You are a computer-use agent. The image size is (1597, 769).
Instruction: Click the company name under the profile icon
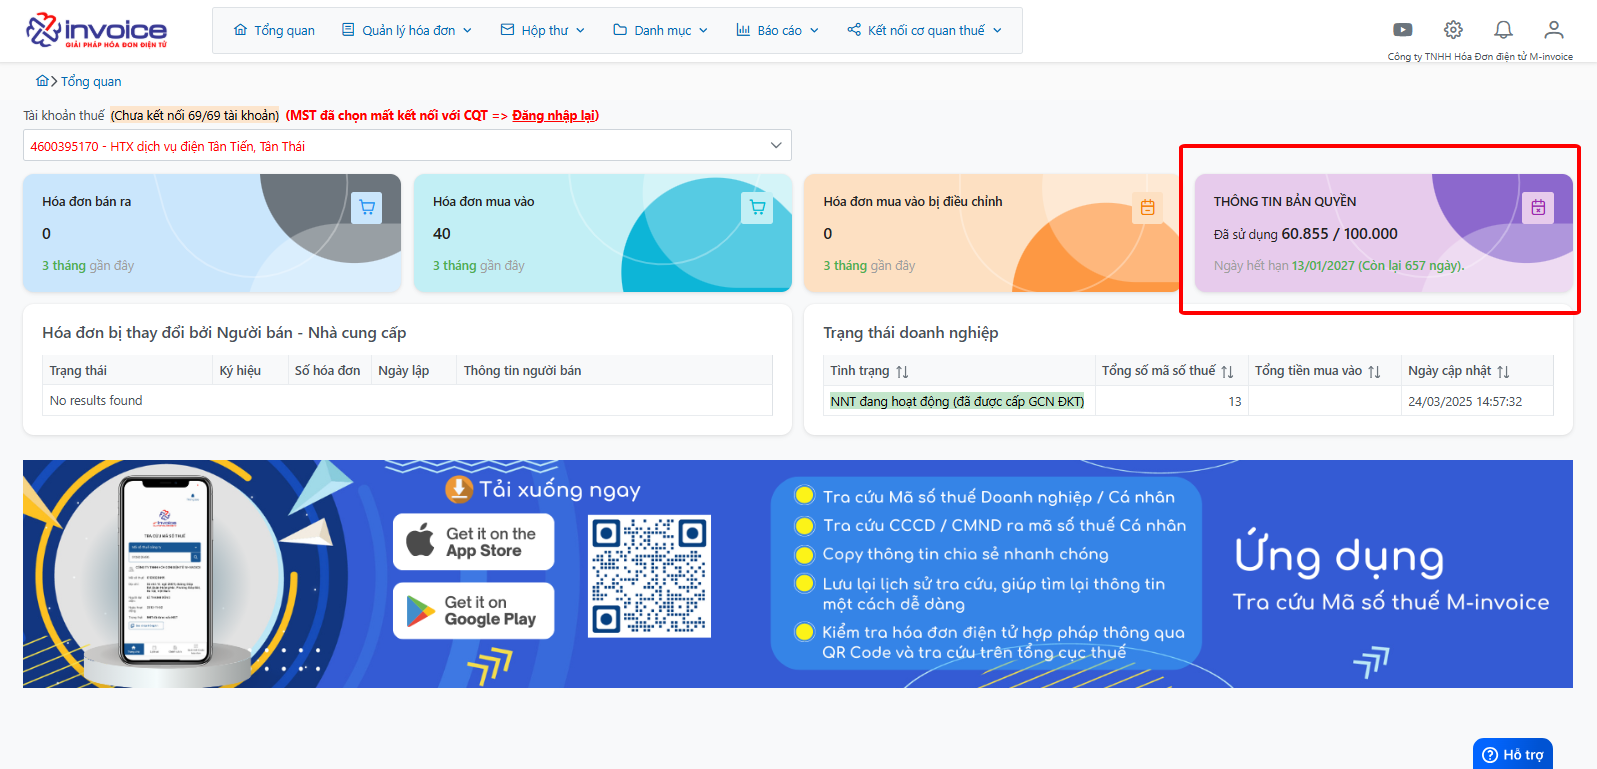point(1480,56)
